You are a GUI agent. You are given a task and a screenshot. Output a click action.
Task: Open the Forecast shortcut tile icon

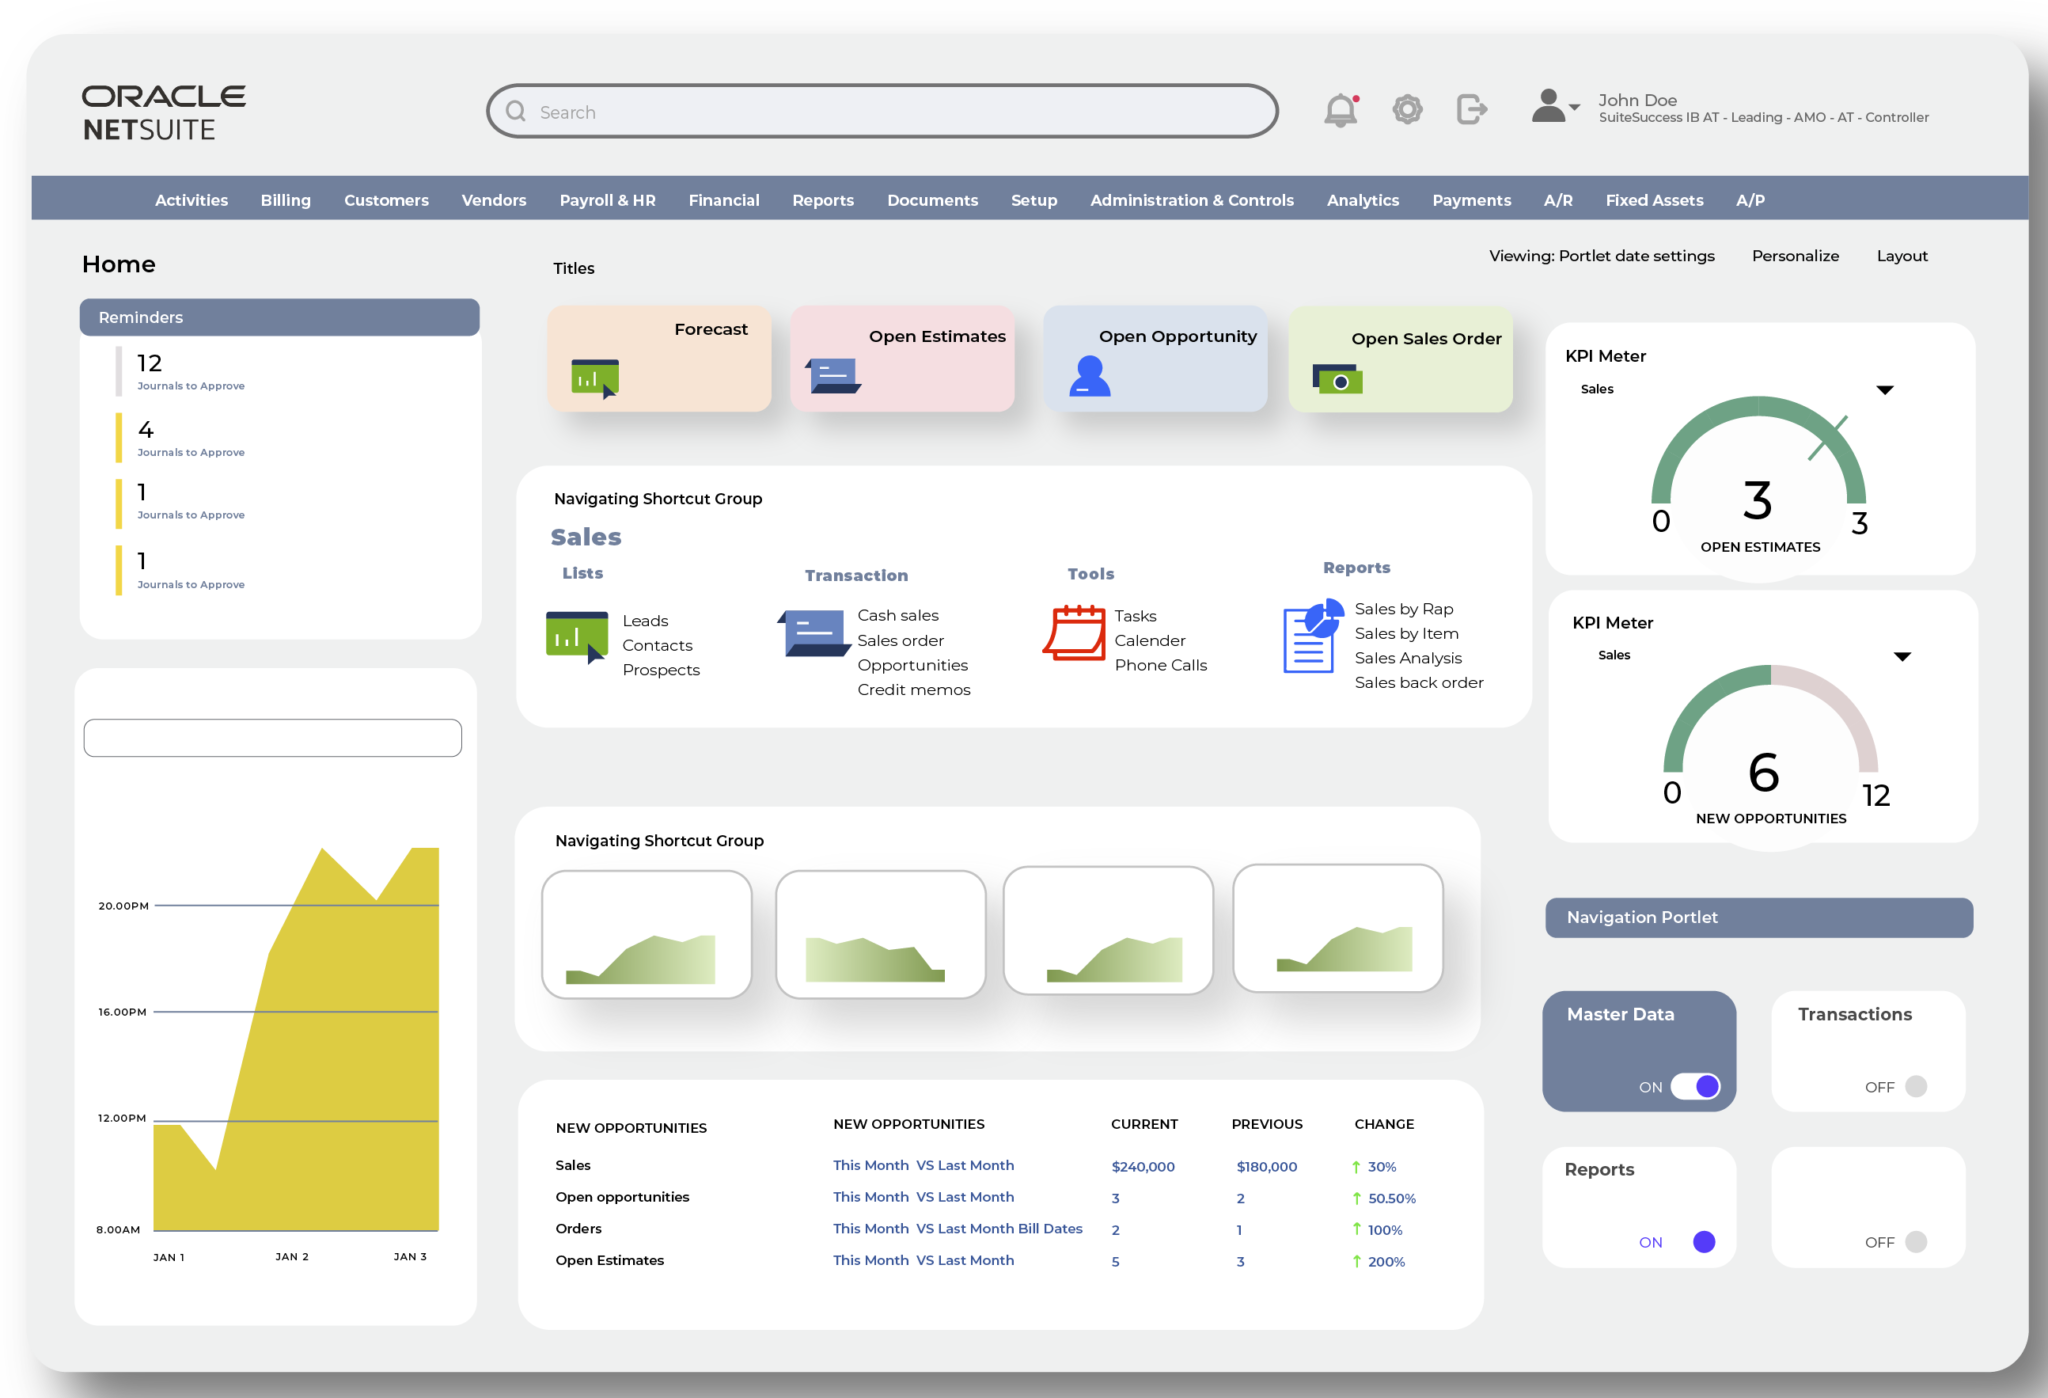596,378
